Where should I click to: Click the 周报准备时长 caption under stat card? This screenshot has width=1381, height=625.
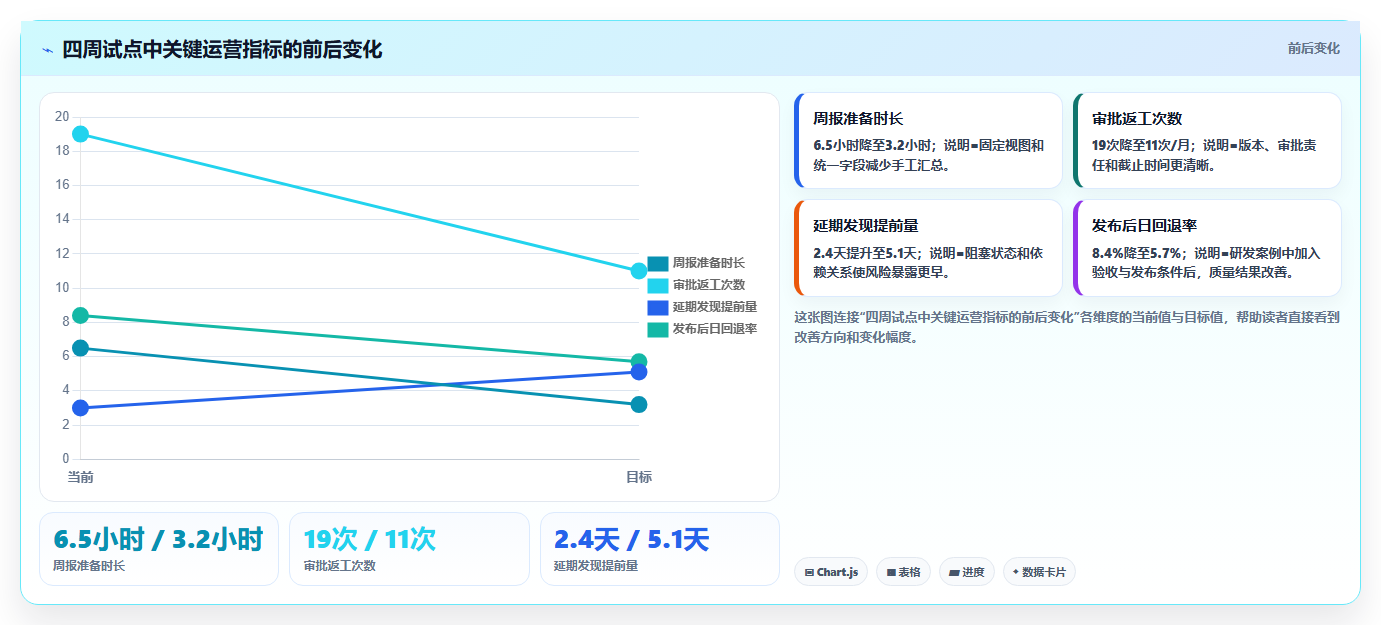(x=89, y=566)
